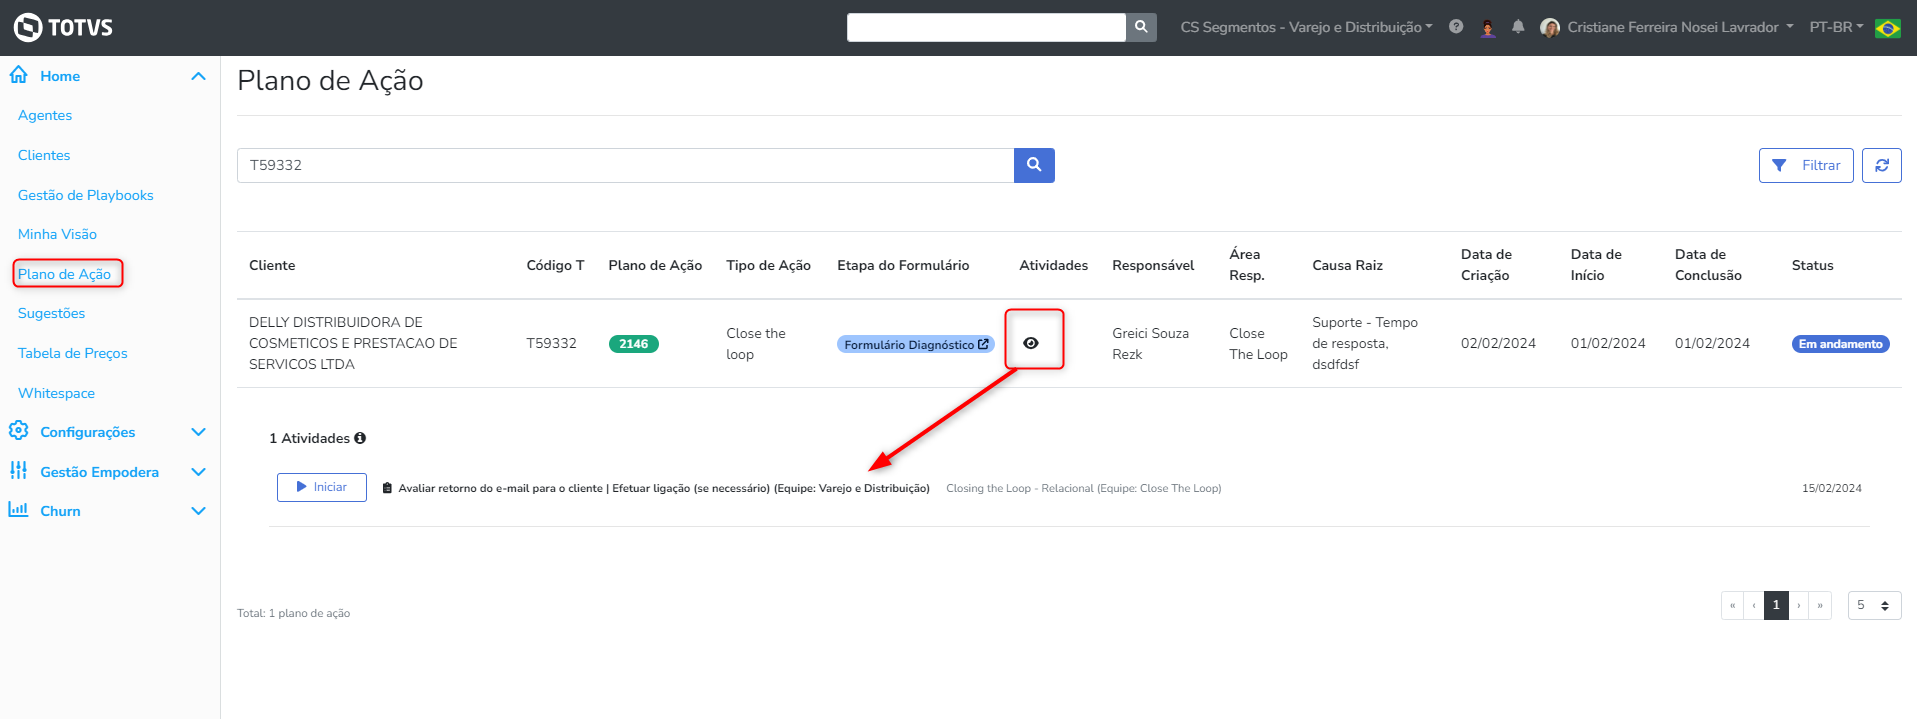Open Cristiane Ferreira Nosei Lavrador user menu

[x=1680, y=27]
